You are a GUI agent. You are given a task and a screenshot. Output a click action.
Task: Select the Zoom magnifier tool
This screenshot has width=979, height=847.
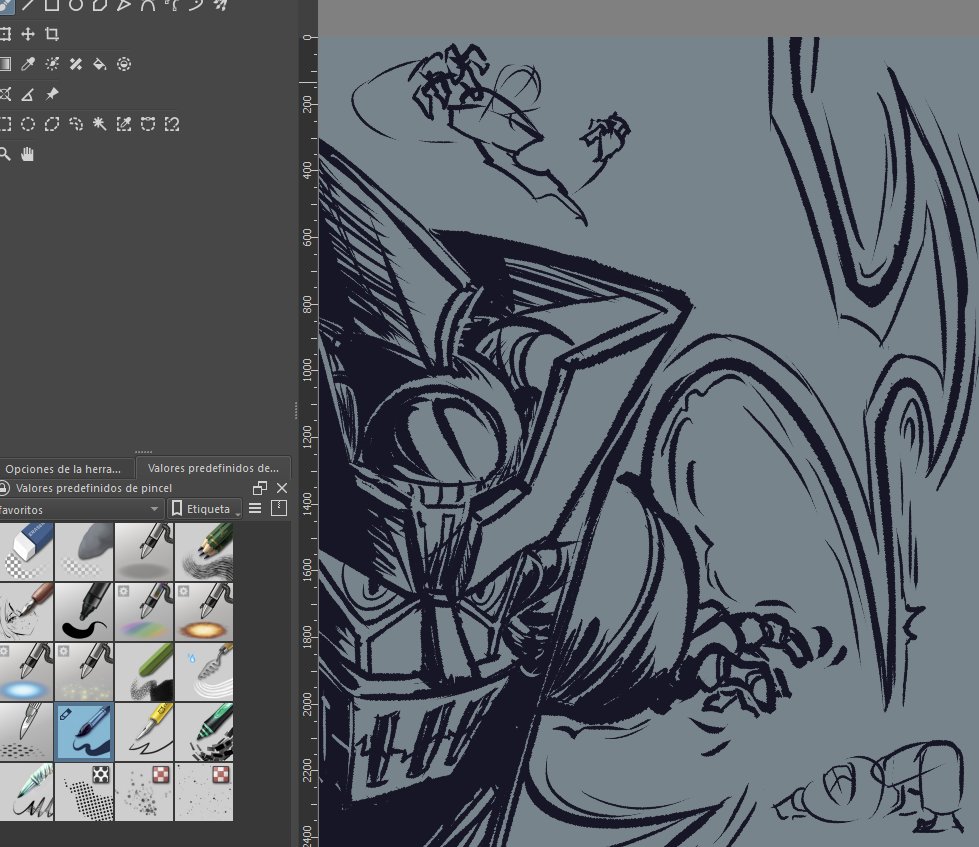4,154
